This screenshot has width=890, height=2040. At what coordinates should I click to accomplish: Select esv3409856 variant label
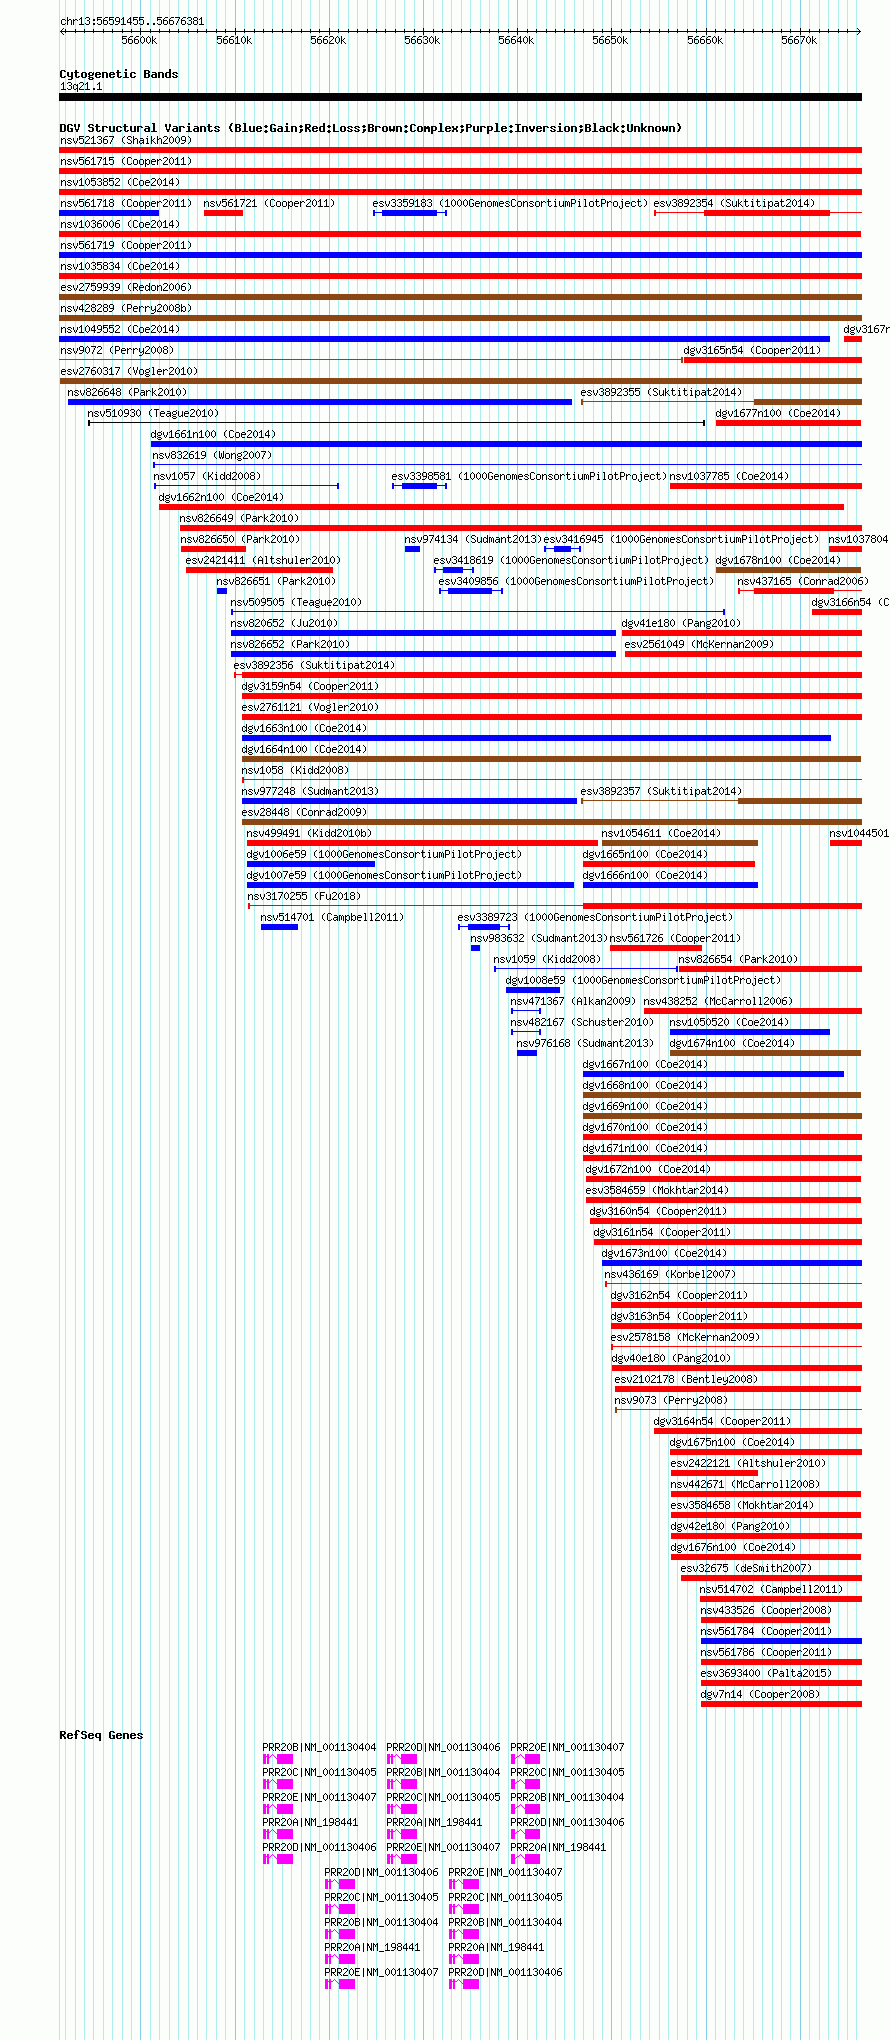pyautogui.click(x=577, y=581)
